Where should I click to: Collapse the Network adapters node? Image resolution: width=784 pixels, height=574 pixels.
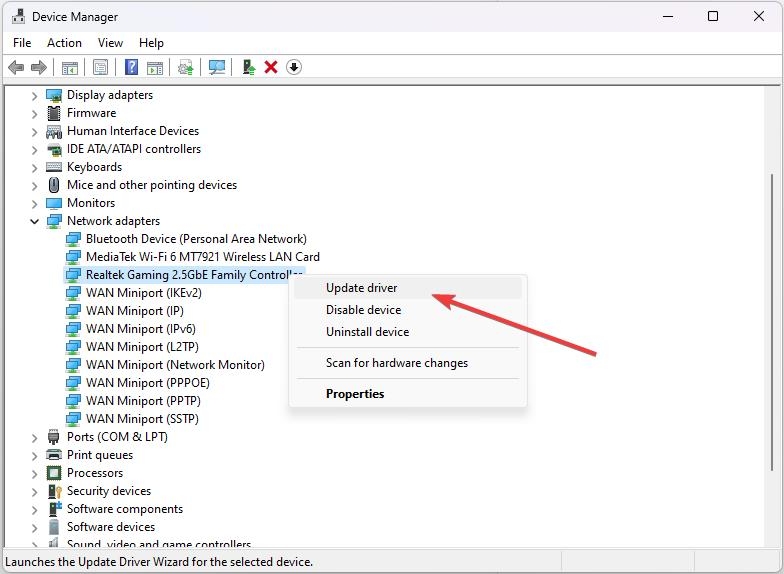point(34,221)
